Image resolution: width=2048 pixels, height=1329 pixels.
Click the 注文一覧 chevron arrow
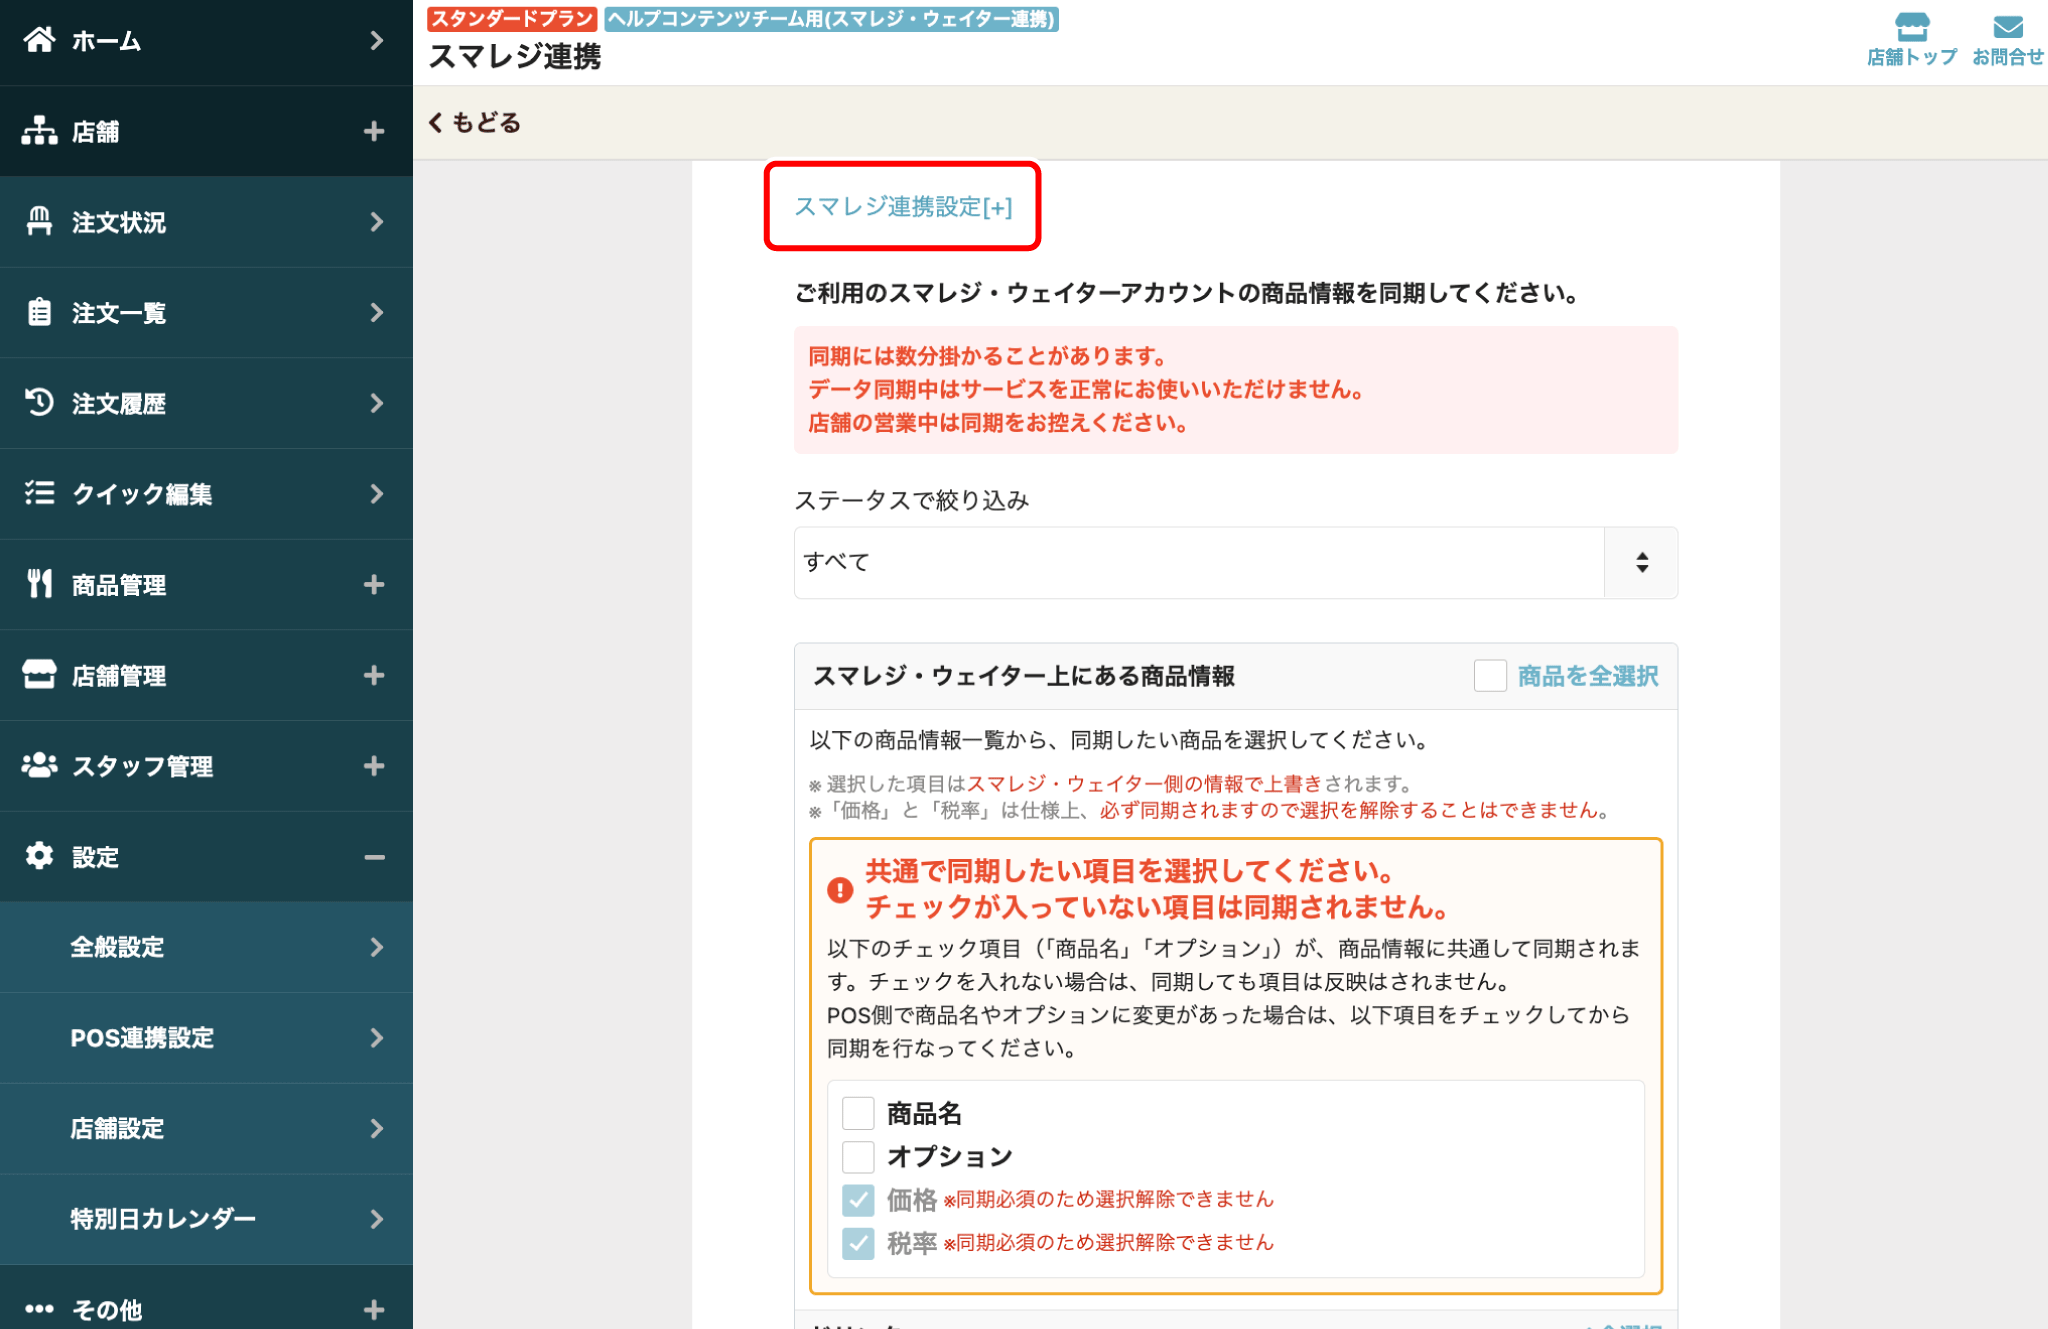click(x=376, y=312)
